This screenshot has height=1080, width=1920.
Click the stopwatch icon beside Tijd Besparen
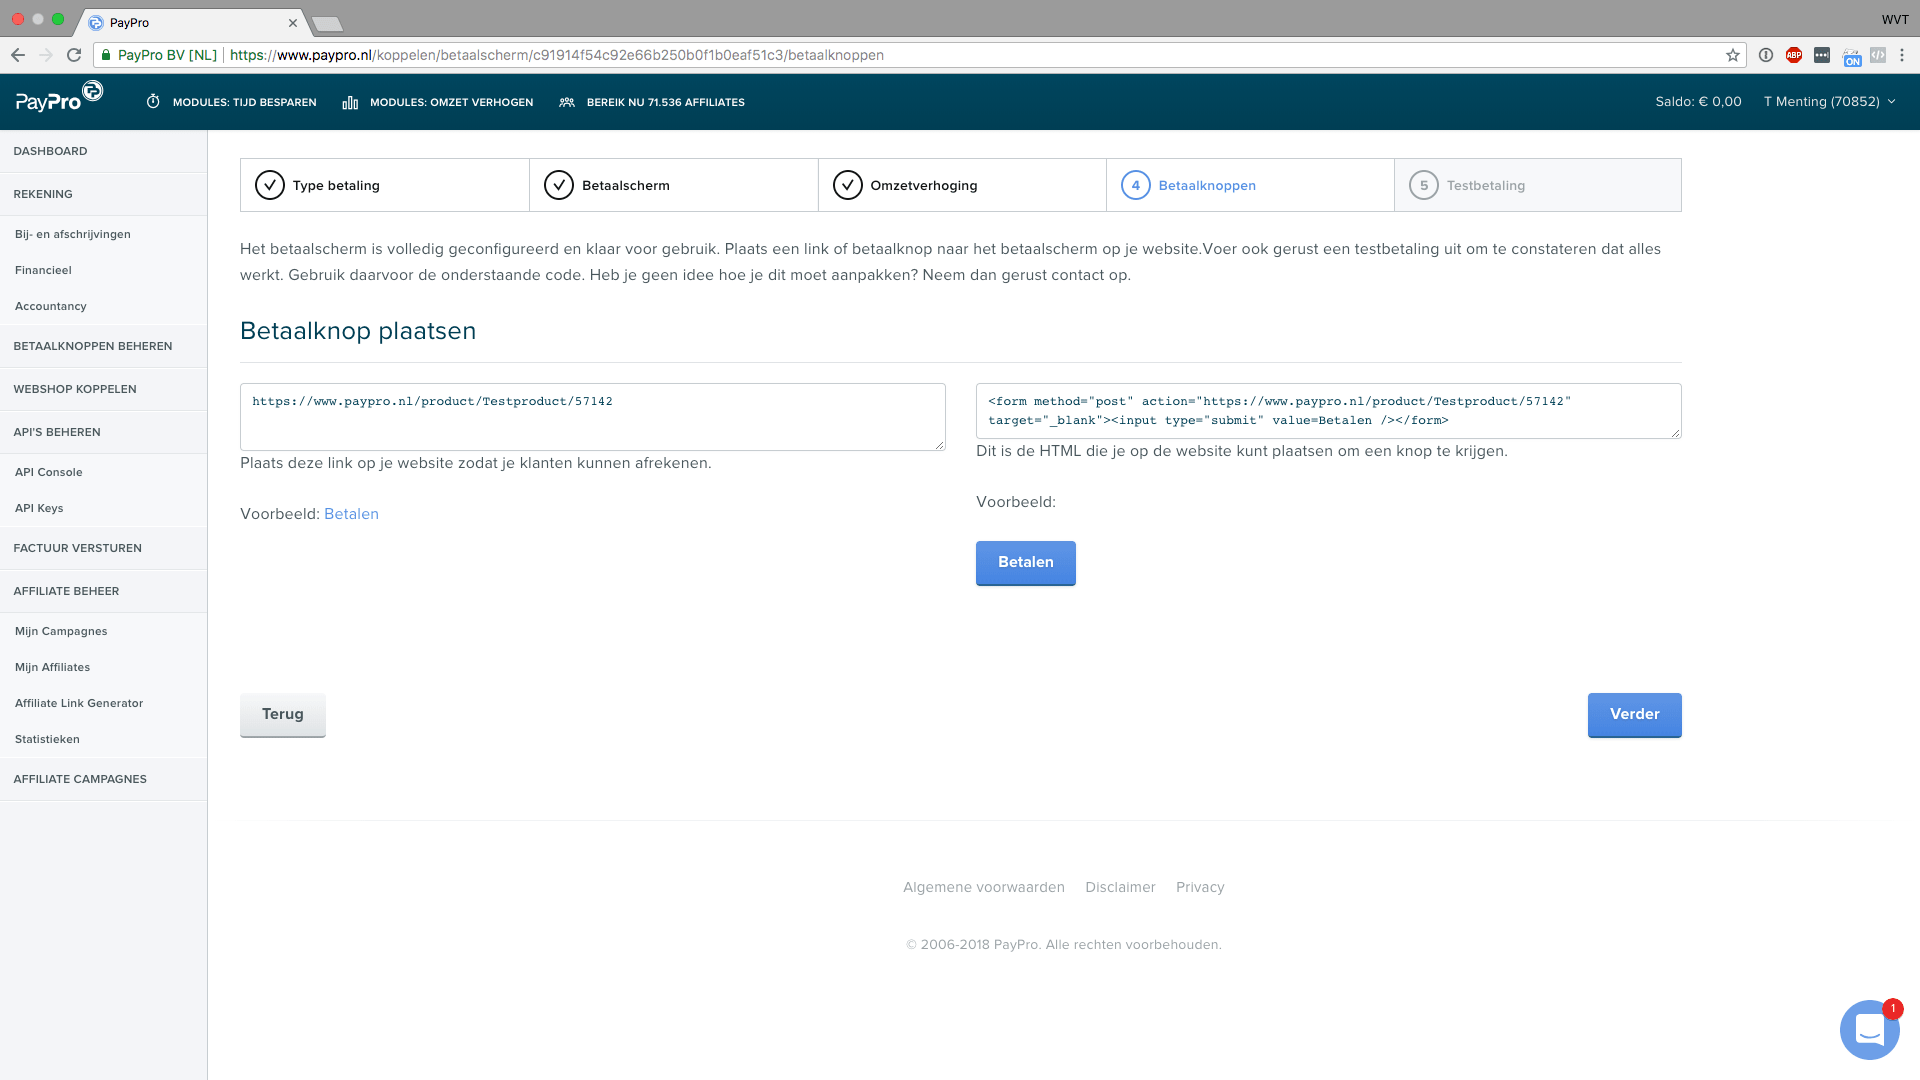pos(153,102)
